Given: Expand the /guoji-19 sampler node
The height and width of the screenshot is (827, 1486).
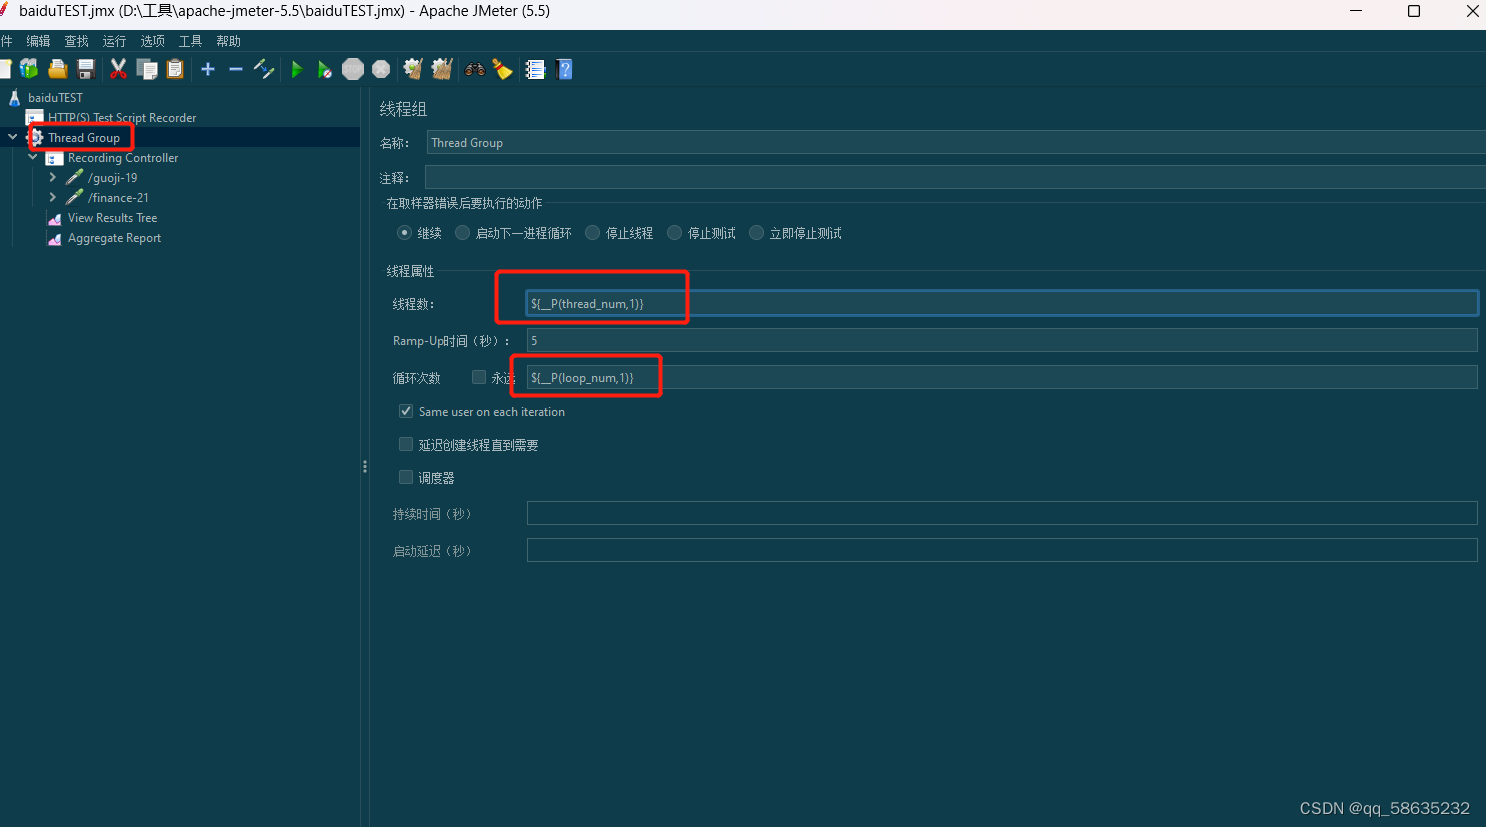Looking at the screenshot, I should click(x=53, y=177).
